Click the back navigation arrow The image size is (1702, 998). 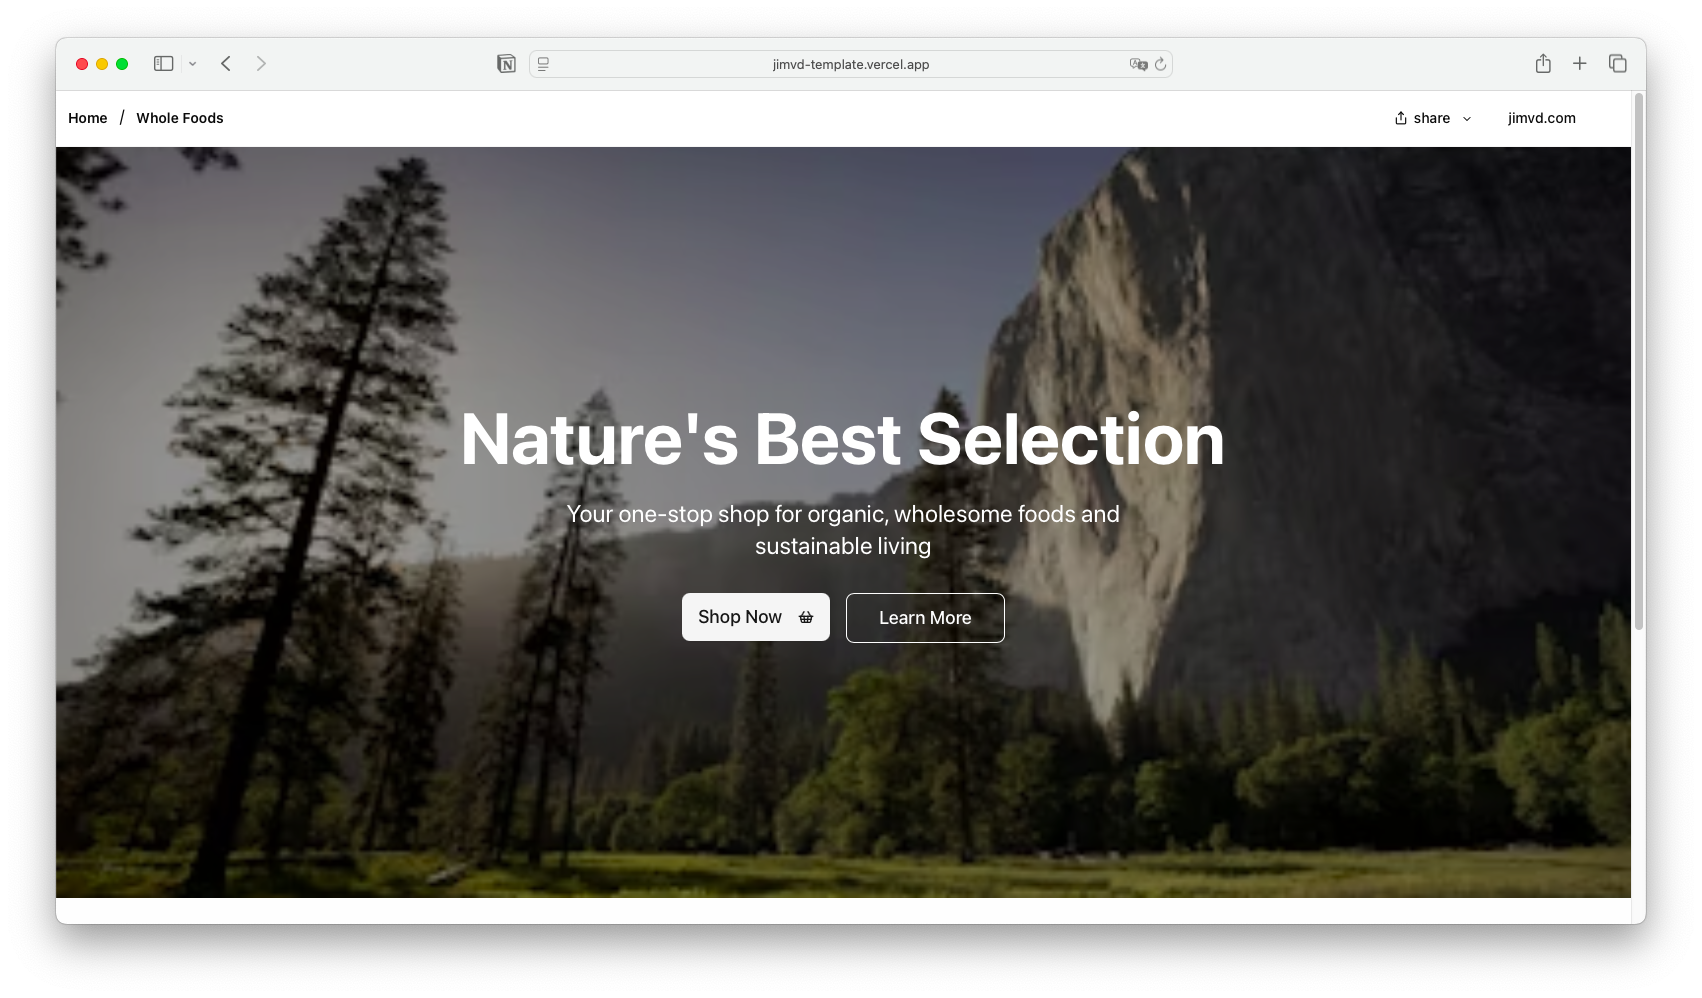tap(225, 63)
